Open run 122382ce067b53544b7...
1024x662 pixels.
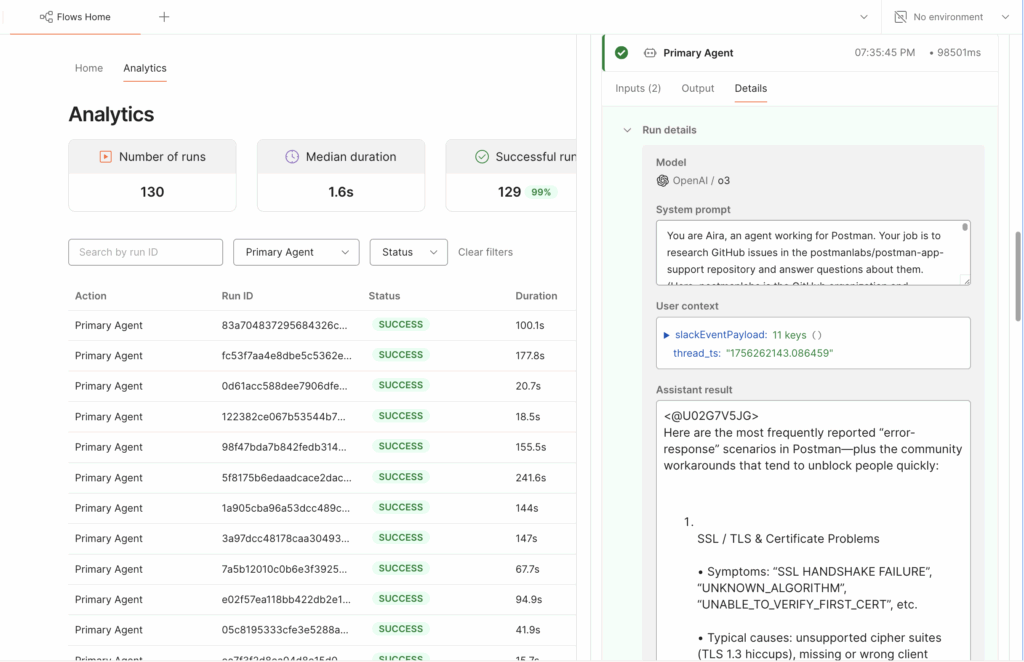coord(283,417)
